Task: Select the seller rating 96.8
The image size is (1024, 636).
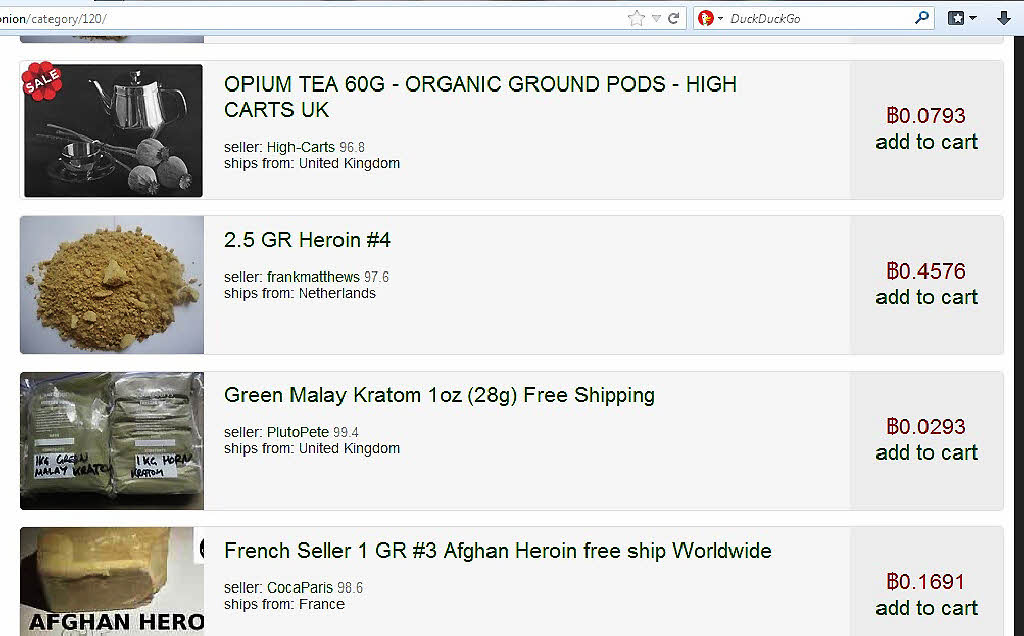Action: (x=352, y=147)
